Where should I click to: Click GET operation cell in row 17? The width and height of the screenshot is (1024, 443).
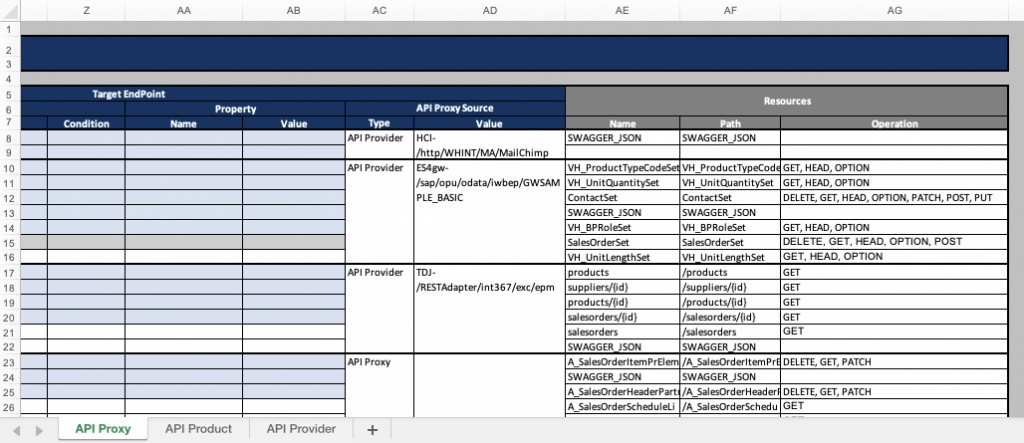[x=894, y=272]
